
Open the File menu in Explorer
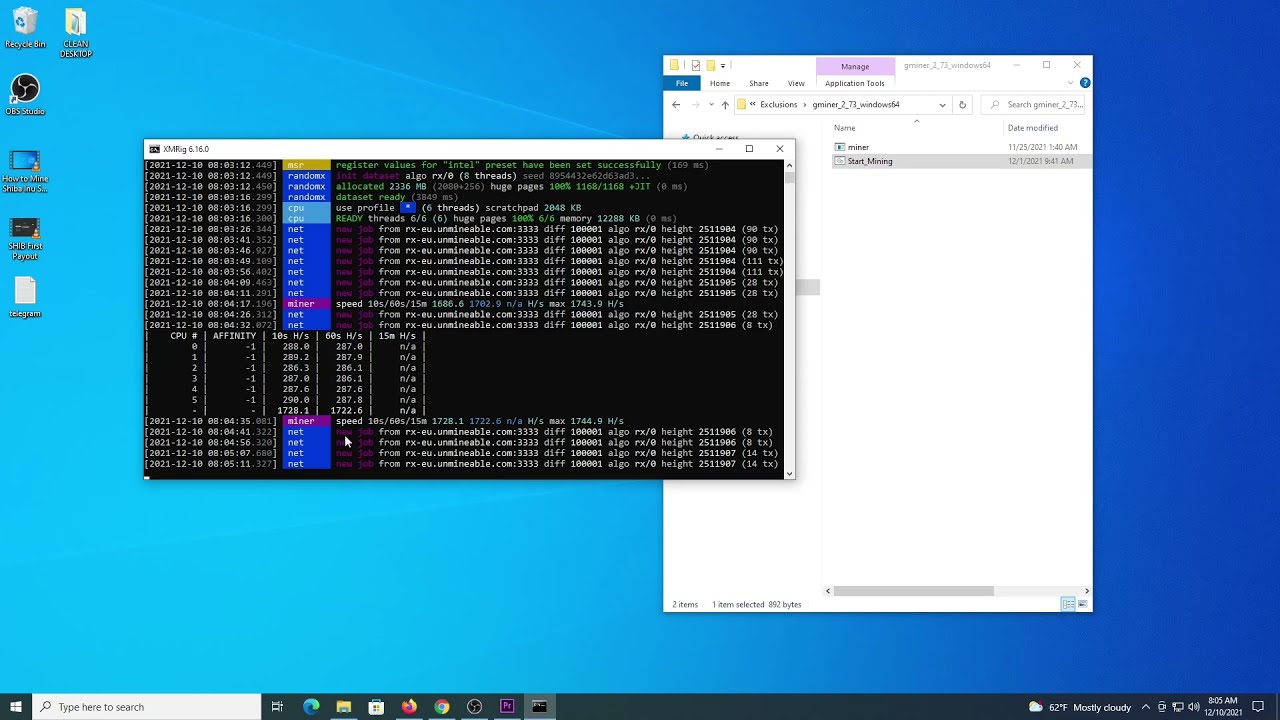point(682,83)
